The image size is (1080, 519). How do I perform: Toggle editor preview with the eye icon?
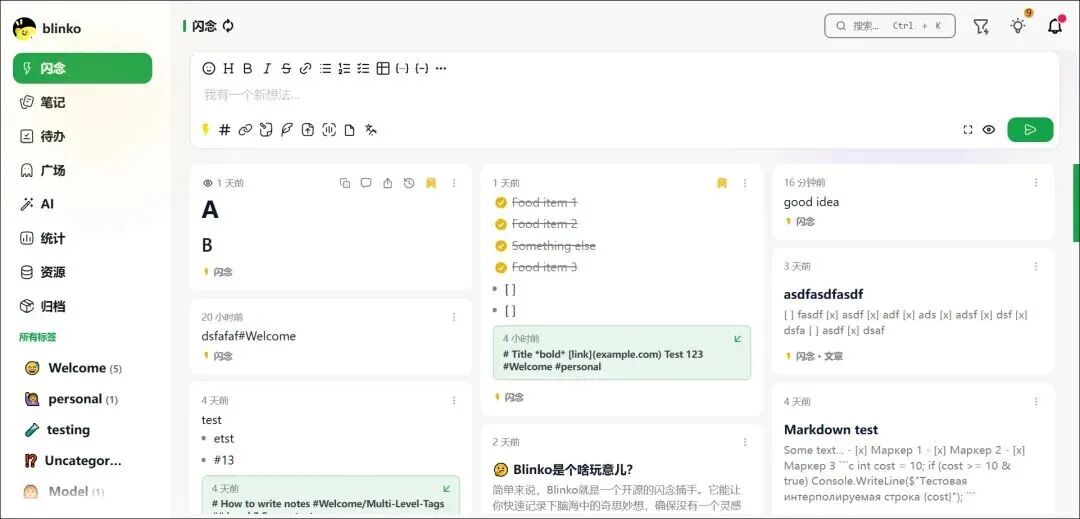point(989,130)
